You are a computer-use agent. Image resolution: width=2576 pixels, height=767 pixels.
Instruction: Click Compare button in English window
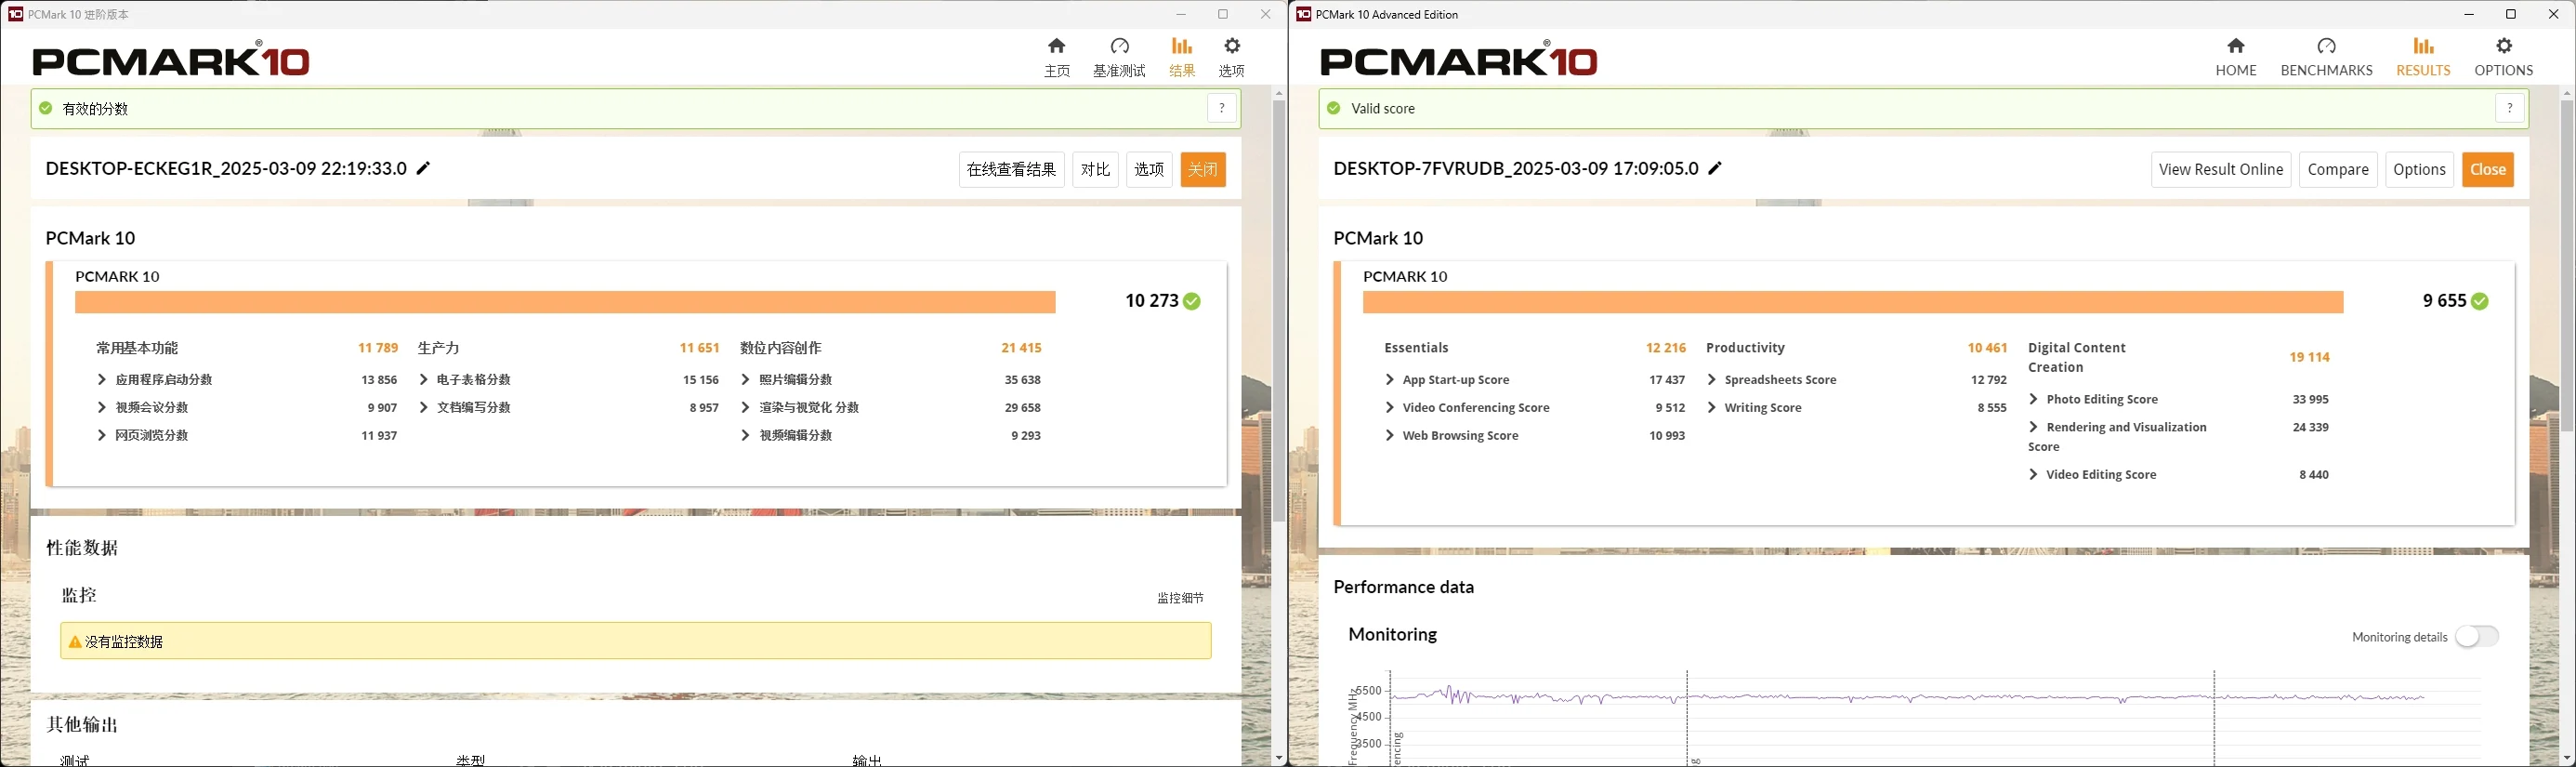[x=2338, y=170]
